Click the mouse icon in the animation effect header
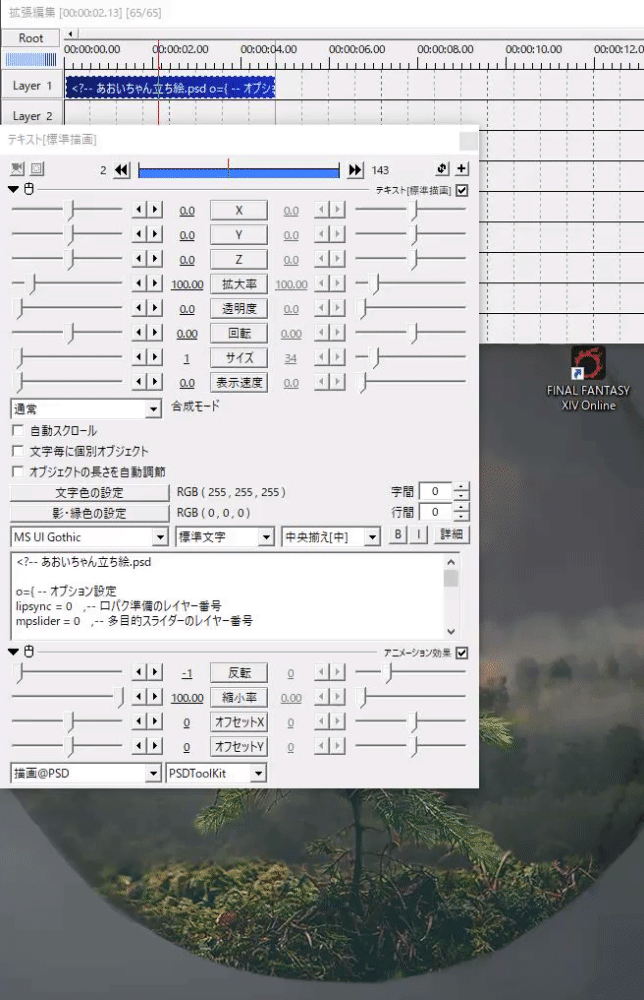Viewport: 644px width, 1000px height. [x=29, y=651]
